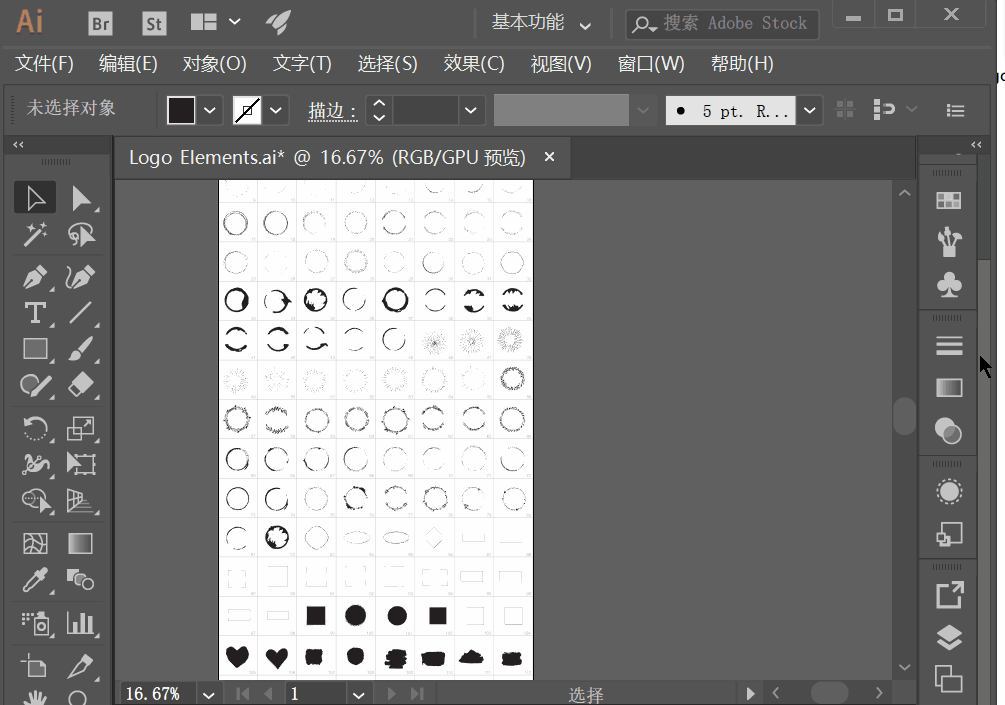Open the 对象(O) menu
This screenshot has height=705, width=1005.
pyautogui.click(x=214, y=63)
